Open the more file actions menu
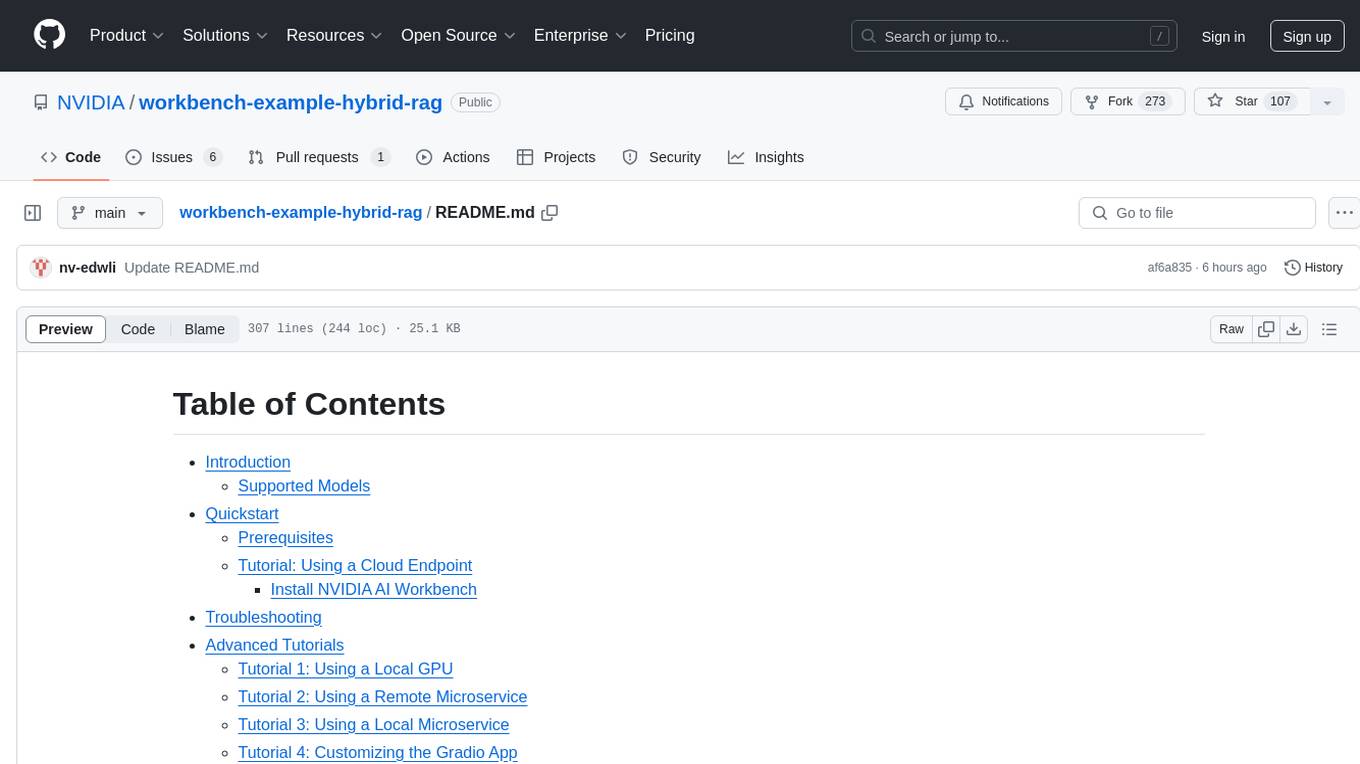This screenshot has height=764, width=1360. coord(1344,213)
